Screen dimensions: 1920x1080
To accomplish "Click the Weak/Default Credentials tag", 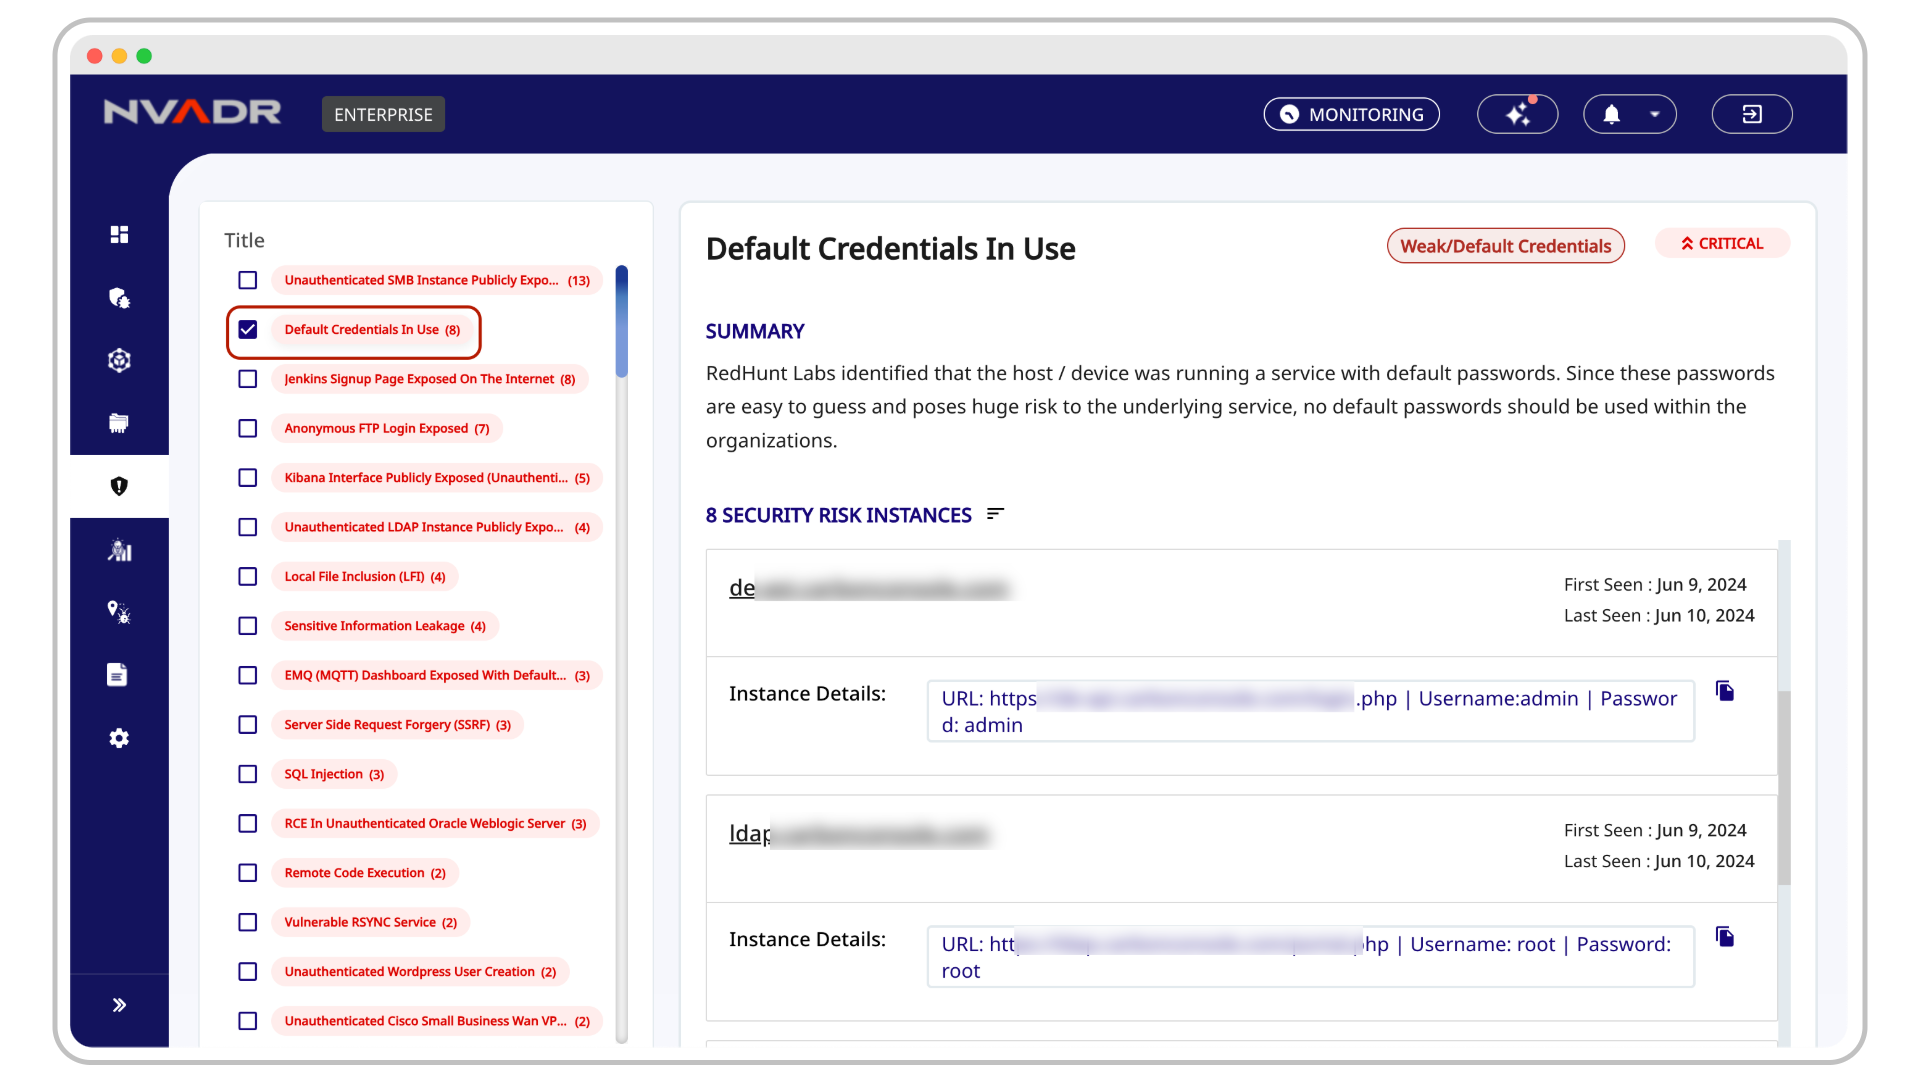I will [x=1505, y=246].
